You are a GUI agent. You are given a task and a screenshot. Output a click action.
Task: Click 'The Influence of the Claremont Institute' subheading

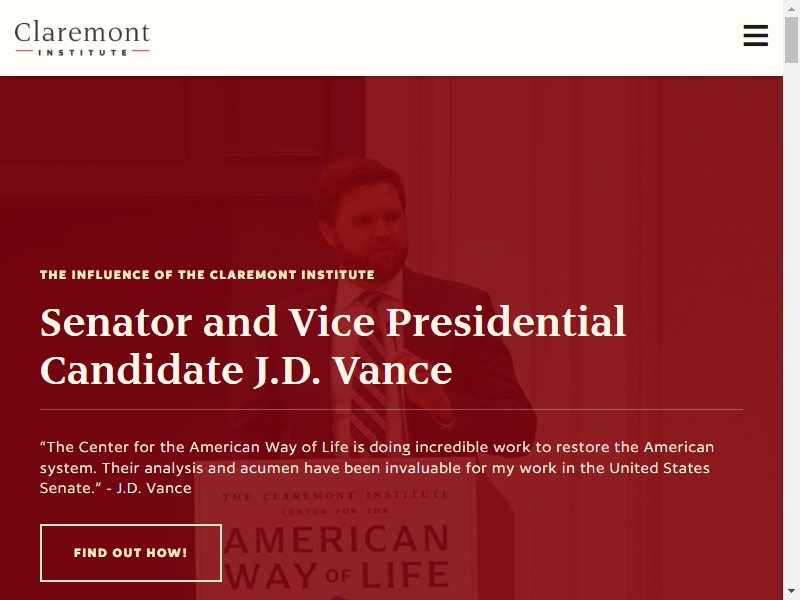(207, 274)
